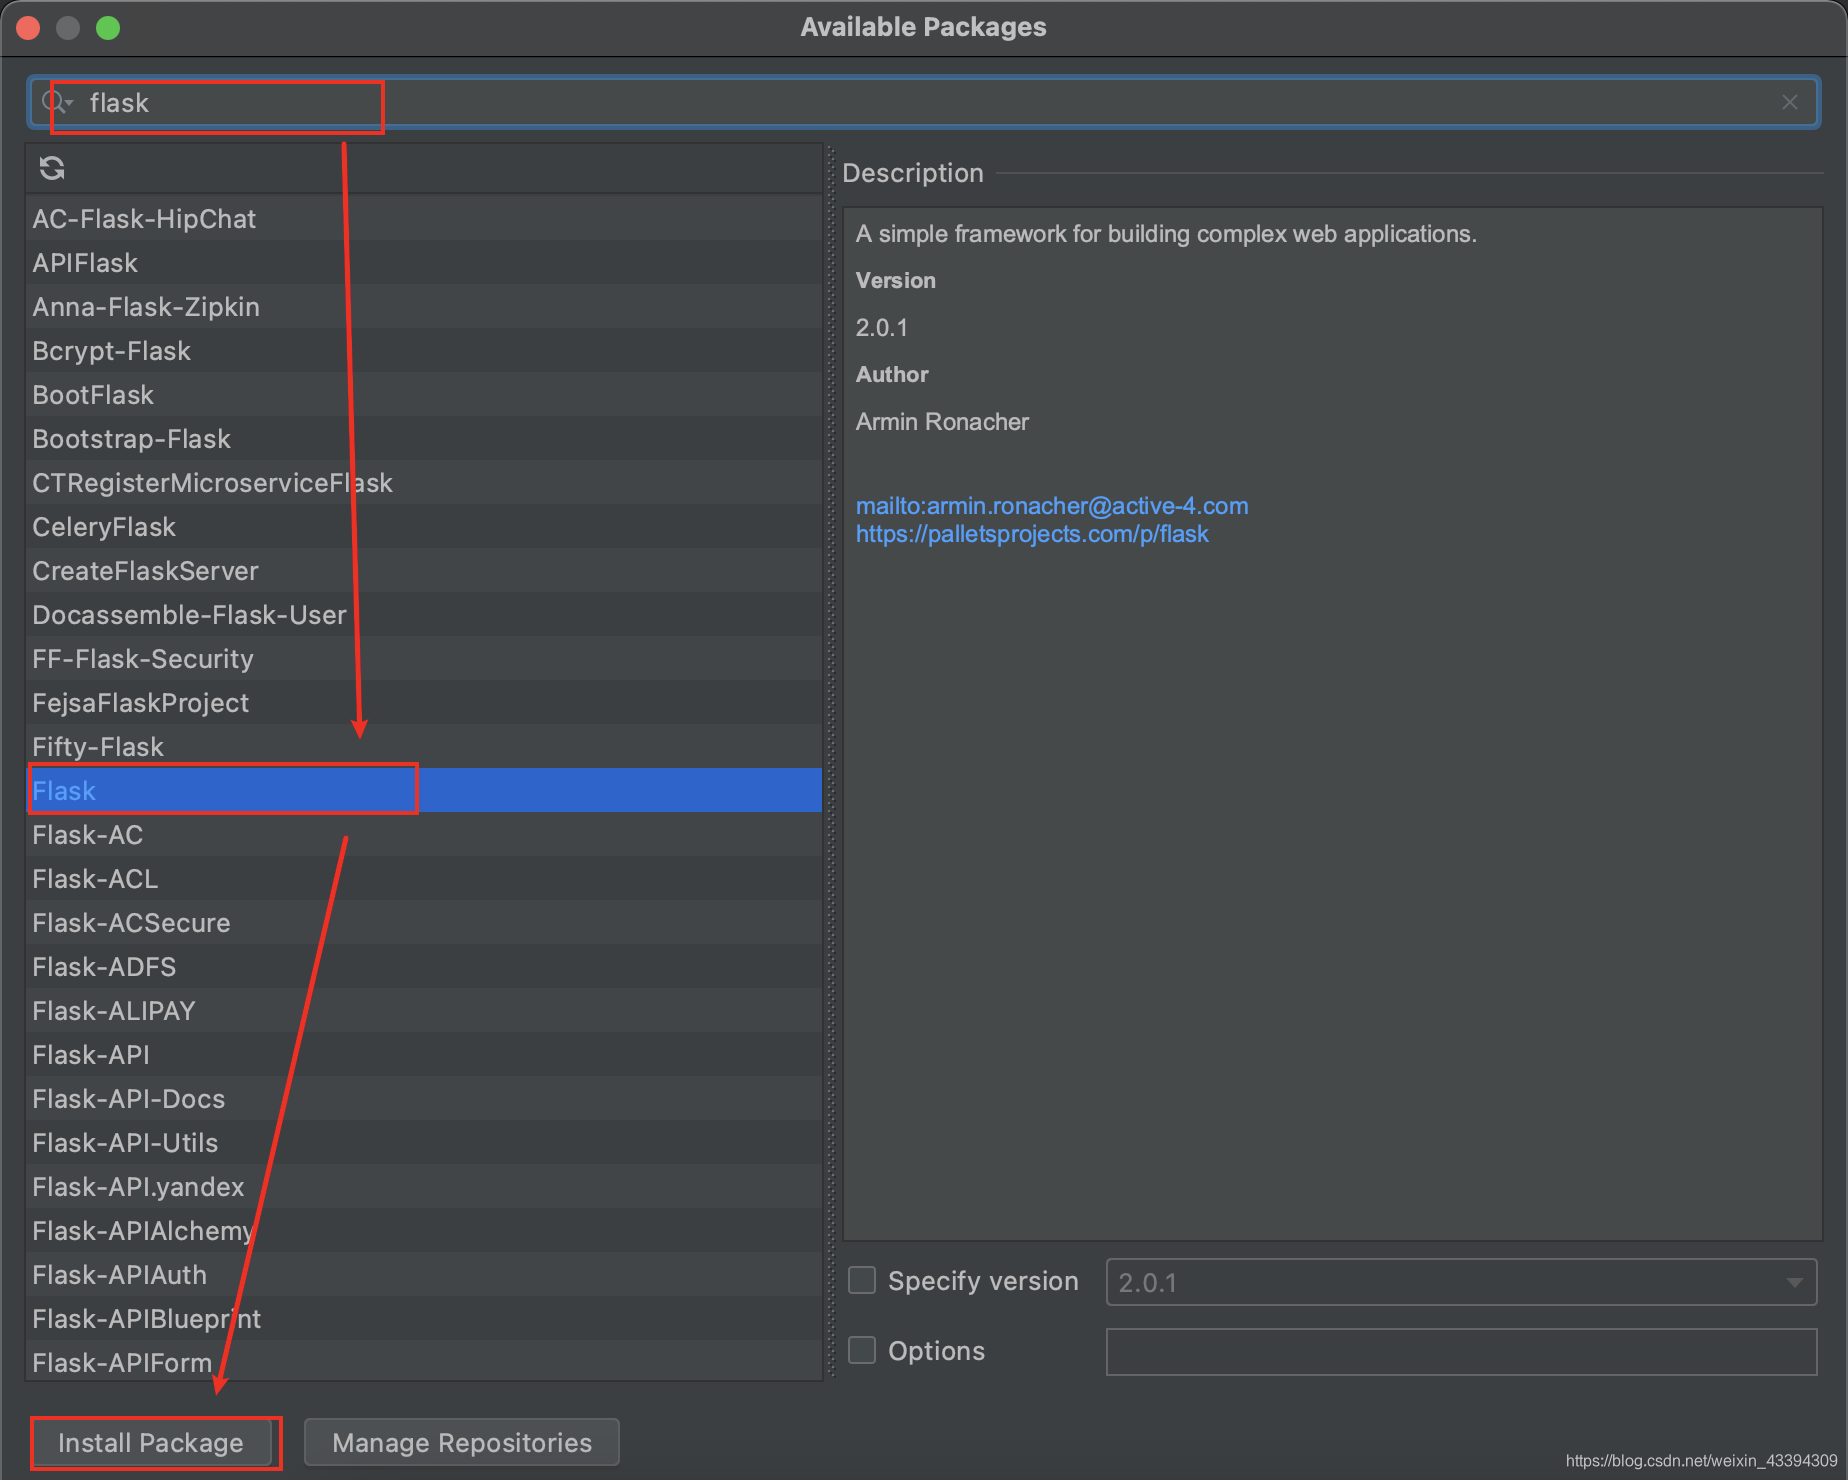Select Fifty-Flask package
This screenshot has height=1480, width=1848.
(424, 746)
